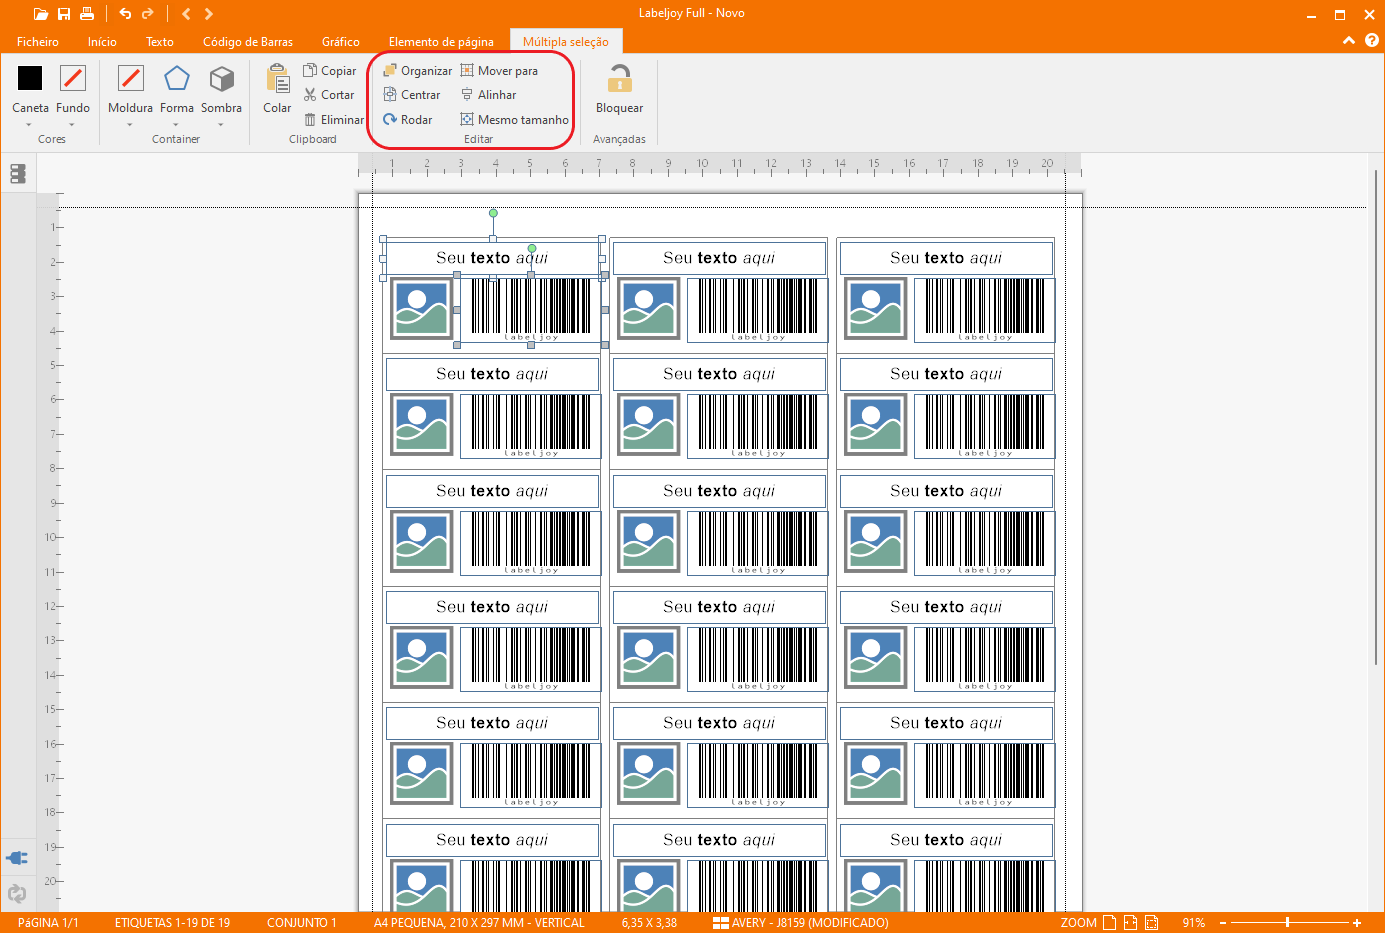Expand the Moldura dropdown arrow

tap(131, 125)
